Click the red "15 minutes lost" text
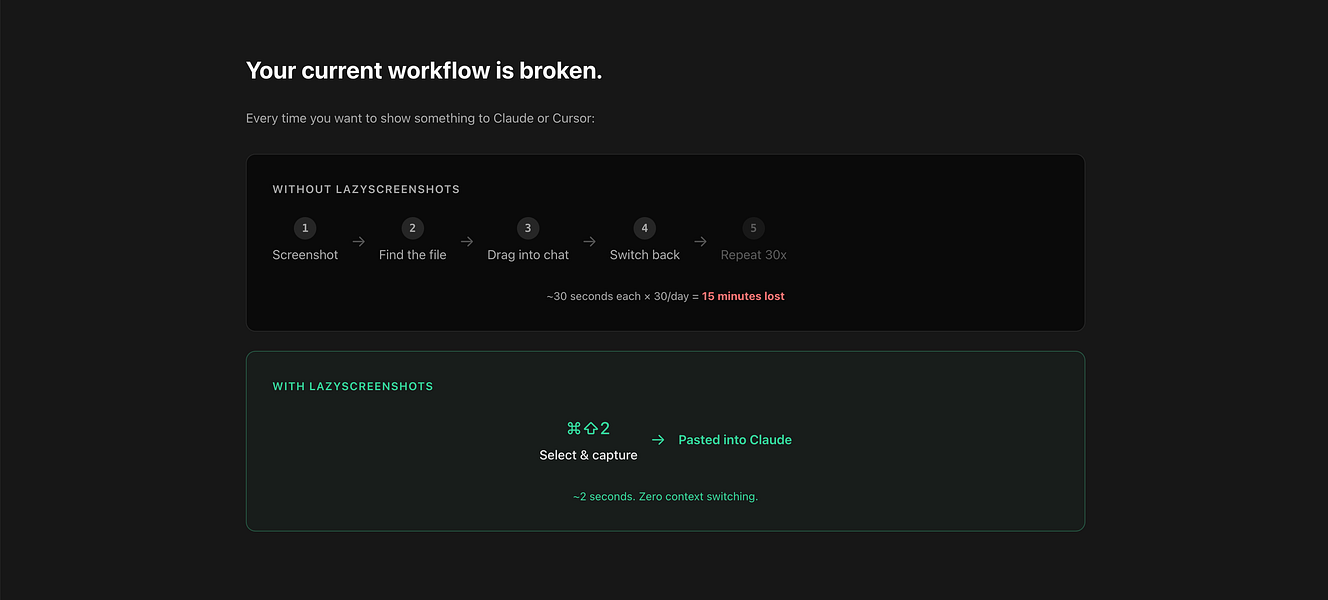 pos(743,296)
